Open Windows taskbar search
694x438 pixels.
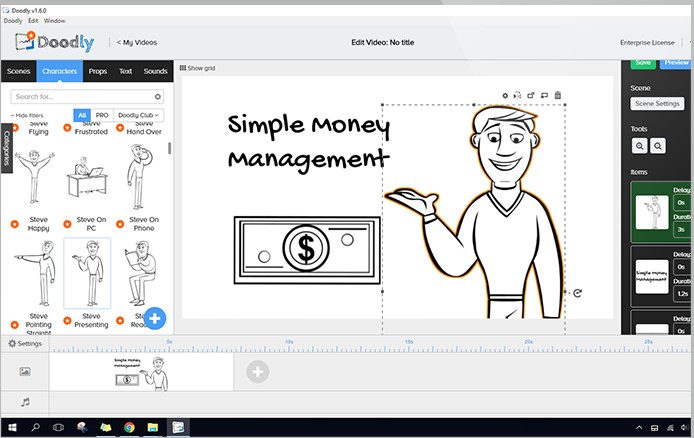35,427
